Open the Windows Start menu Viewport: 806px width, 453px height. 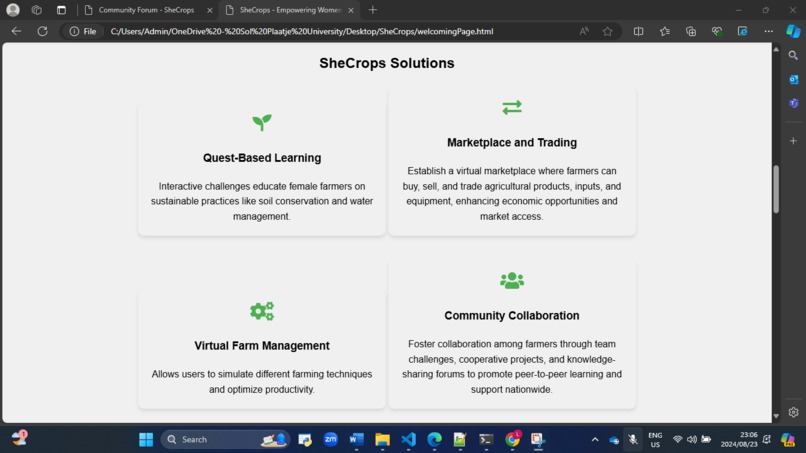pyautogui.click(x=146, y=439)
